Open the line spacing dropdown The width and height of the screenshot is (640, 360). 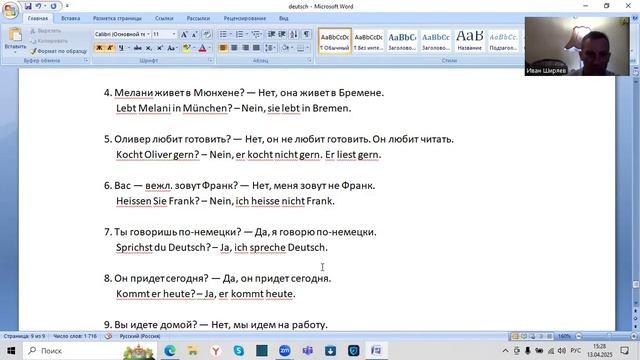270,48
